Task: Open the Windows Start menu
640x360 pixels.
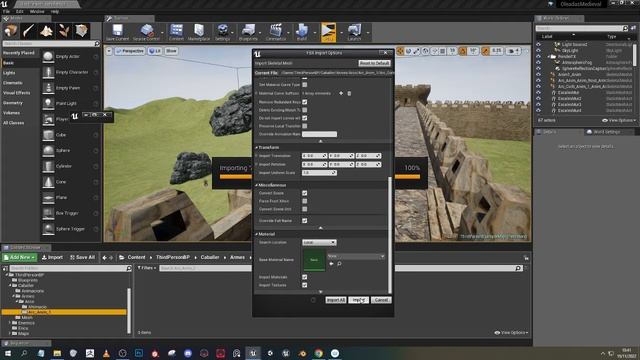Action: click(7, 353)
